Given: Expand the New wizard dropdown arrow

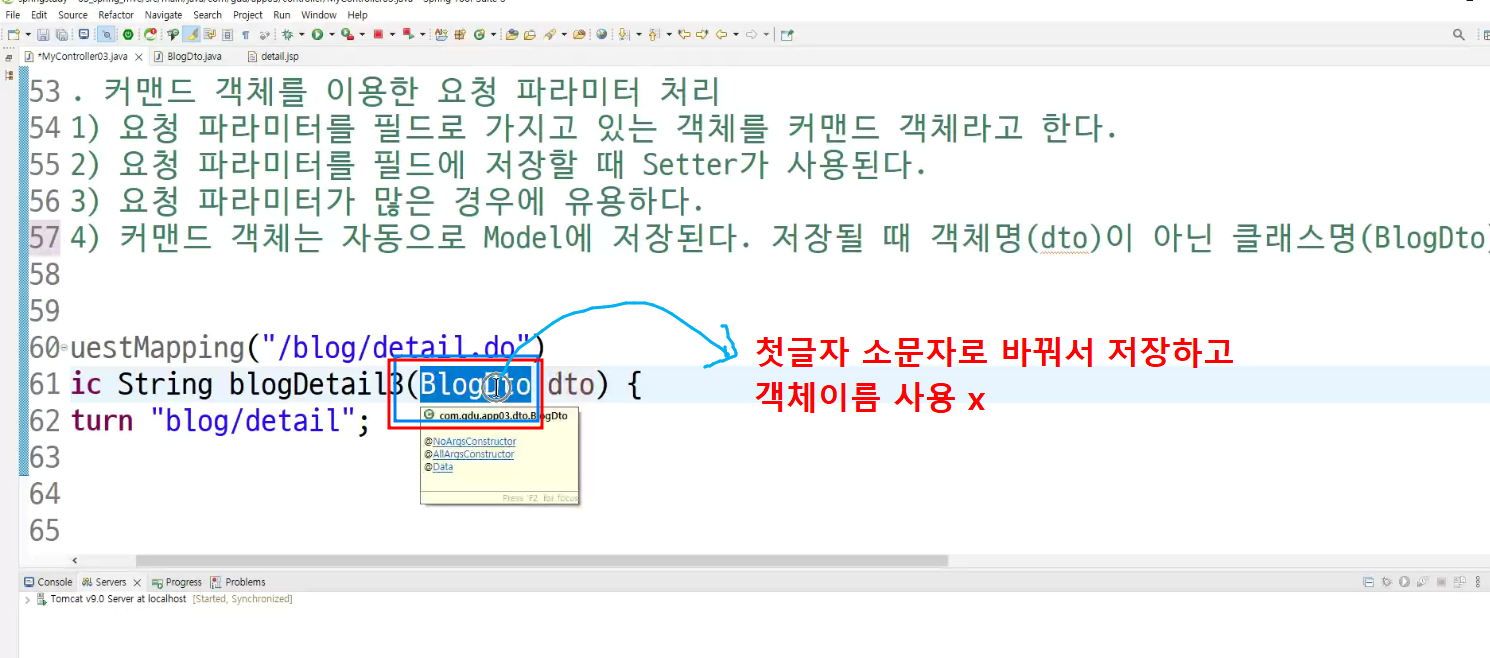Looking at the screenshot, I should point(28,34).
